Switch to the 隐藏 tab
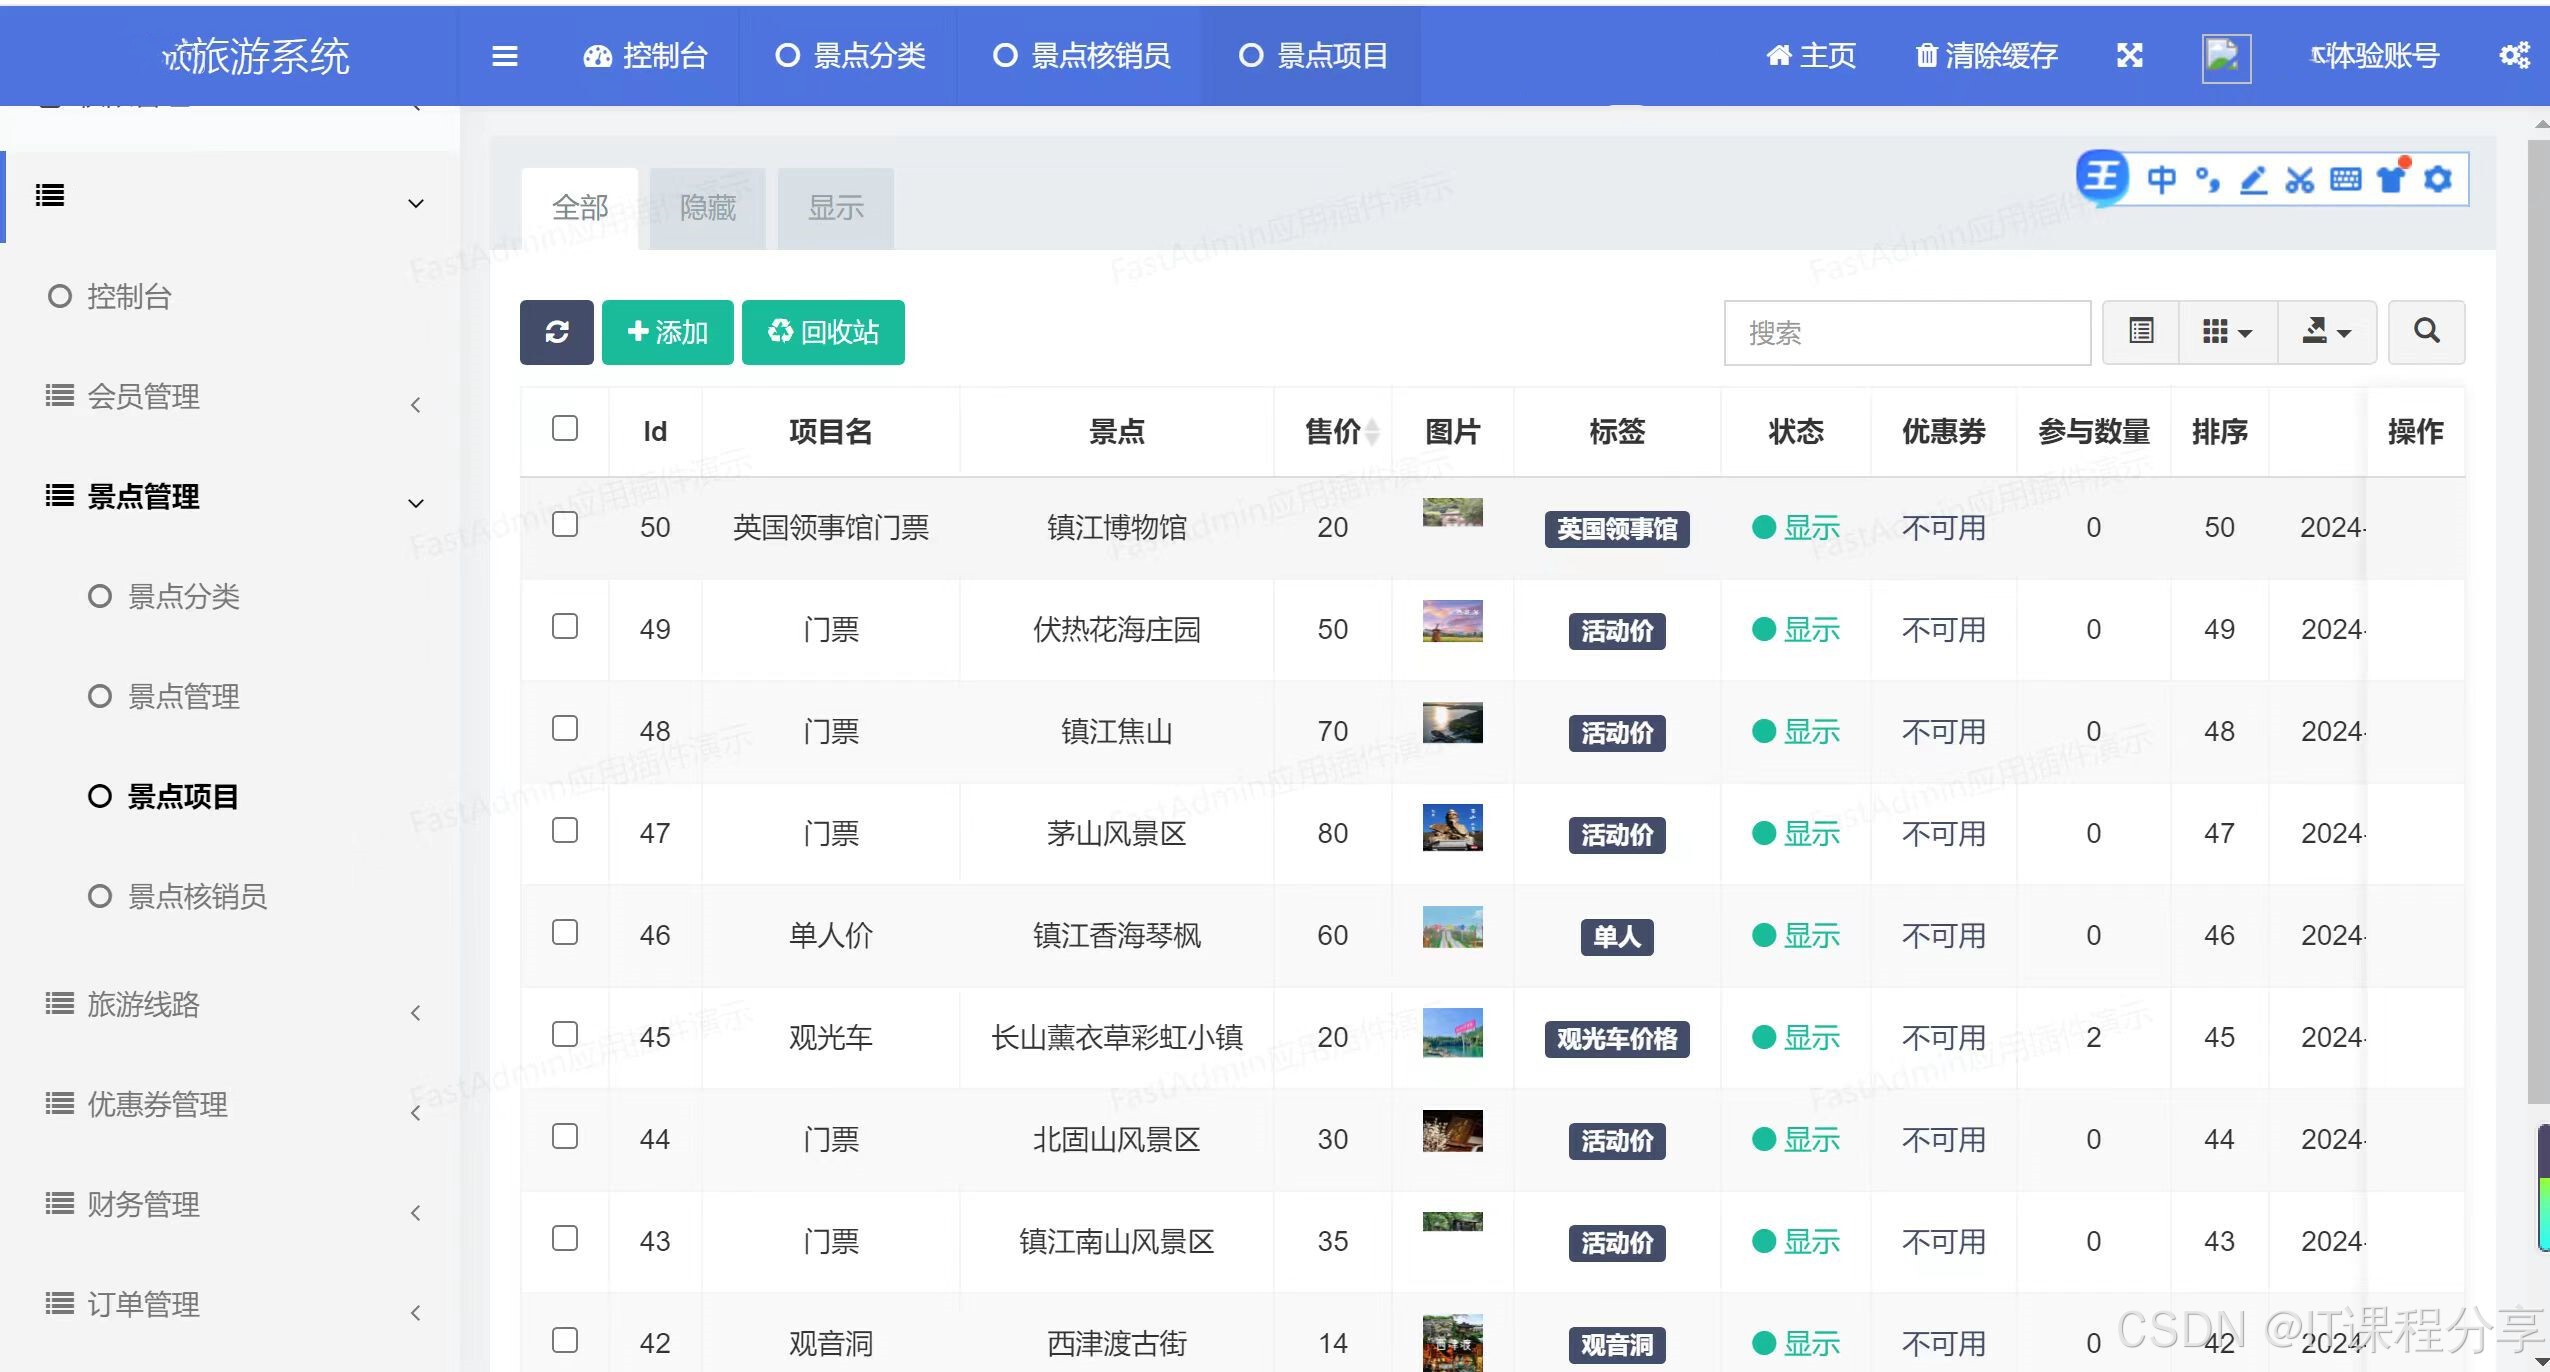This screenshot has width=2550, height=1372. (x=707, y=208)
